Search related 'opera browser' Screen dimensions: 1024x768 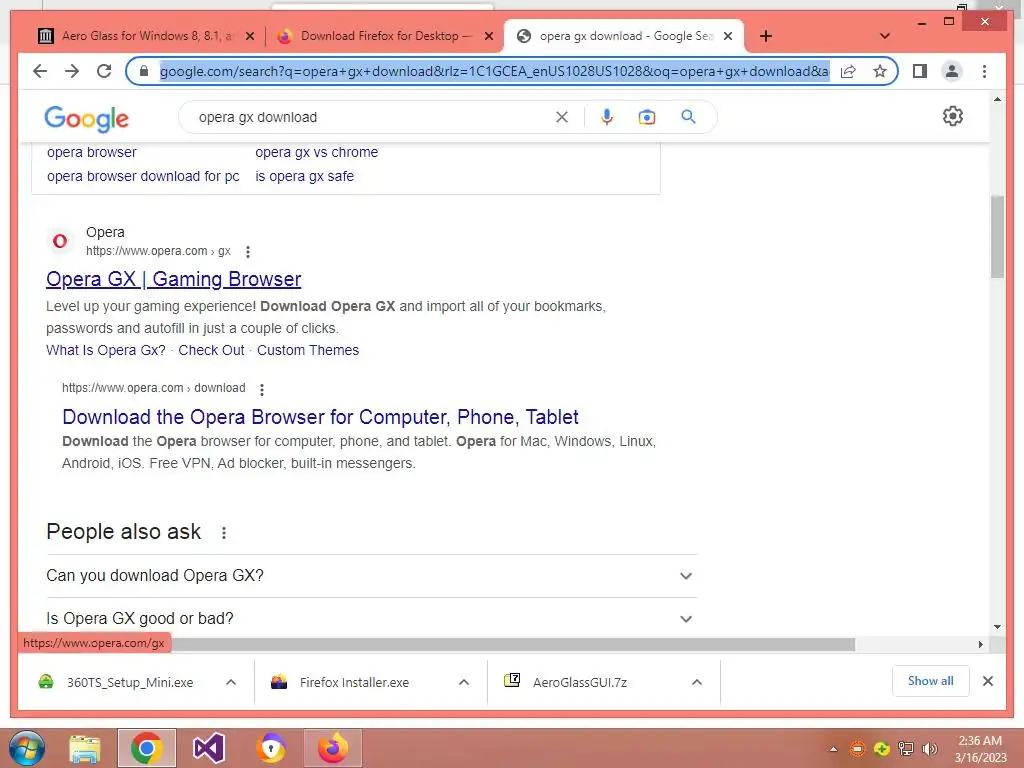click(x=91, y=152)
